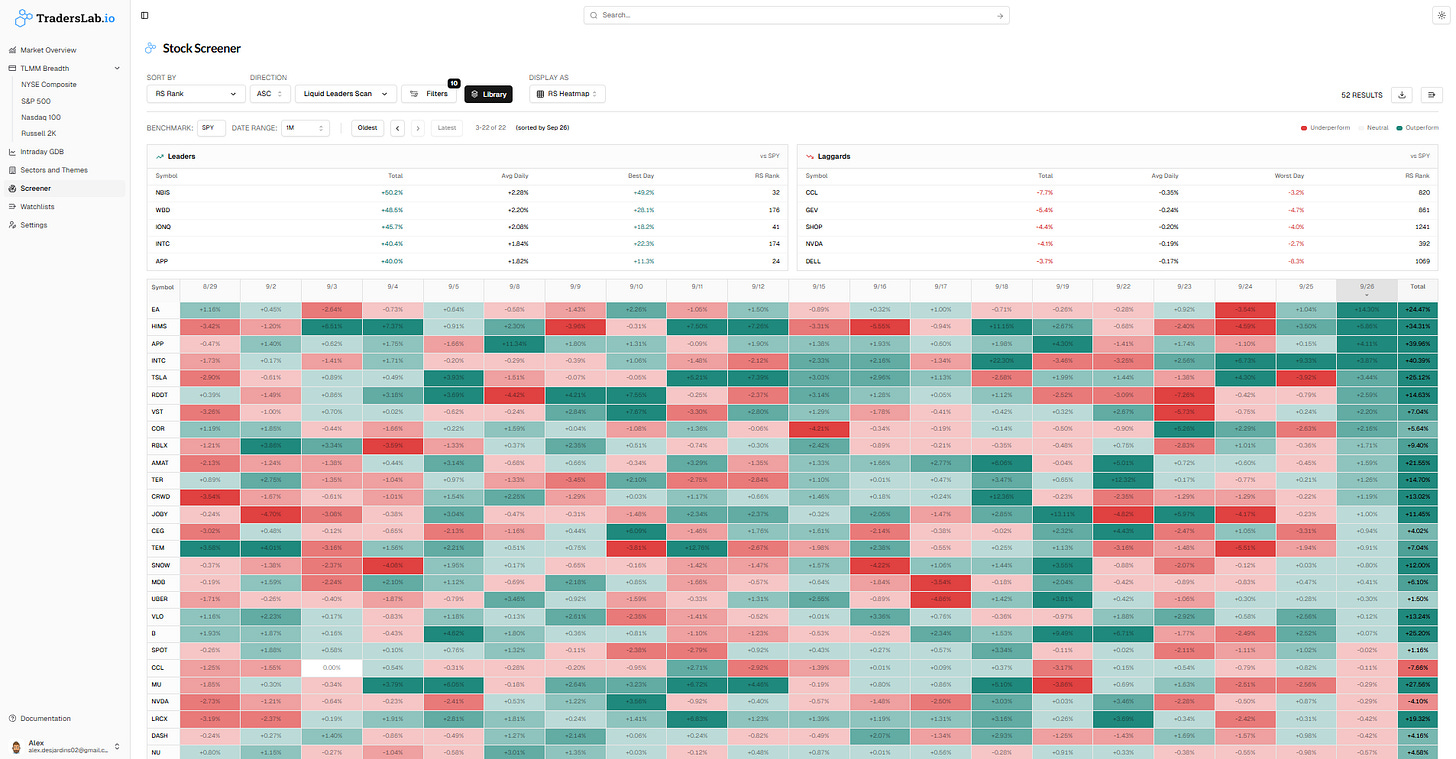Collapse the TLMM Breadth chevron

(x=118, y=68)
